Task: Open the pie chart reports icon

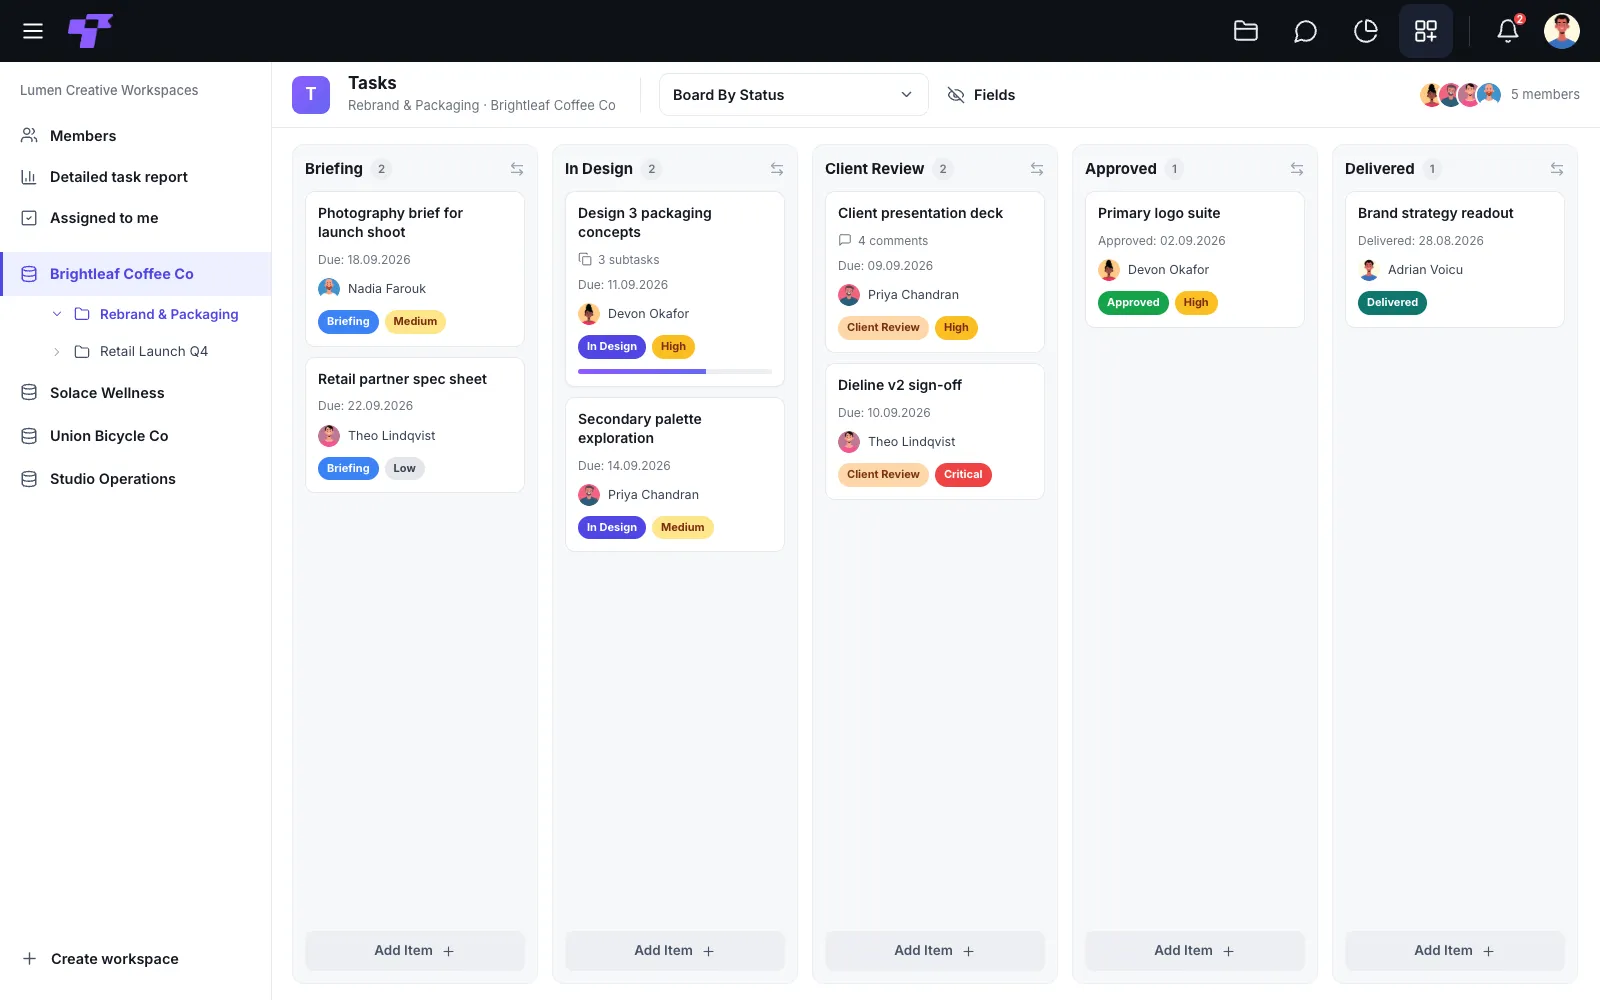Action: [x=1365, y=31]
